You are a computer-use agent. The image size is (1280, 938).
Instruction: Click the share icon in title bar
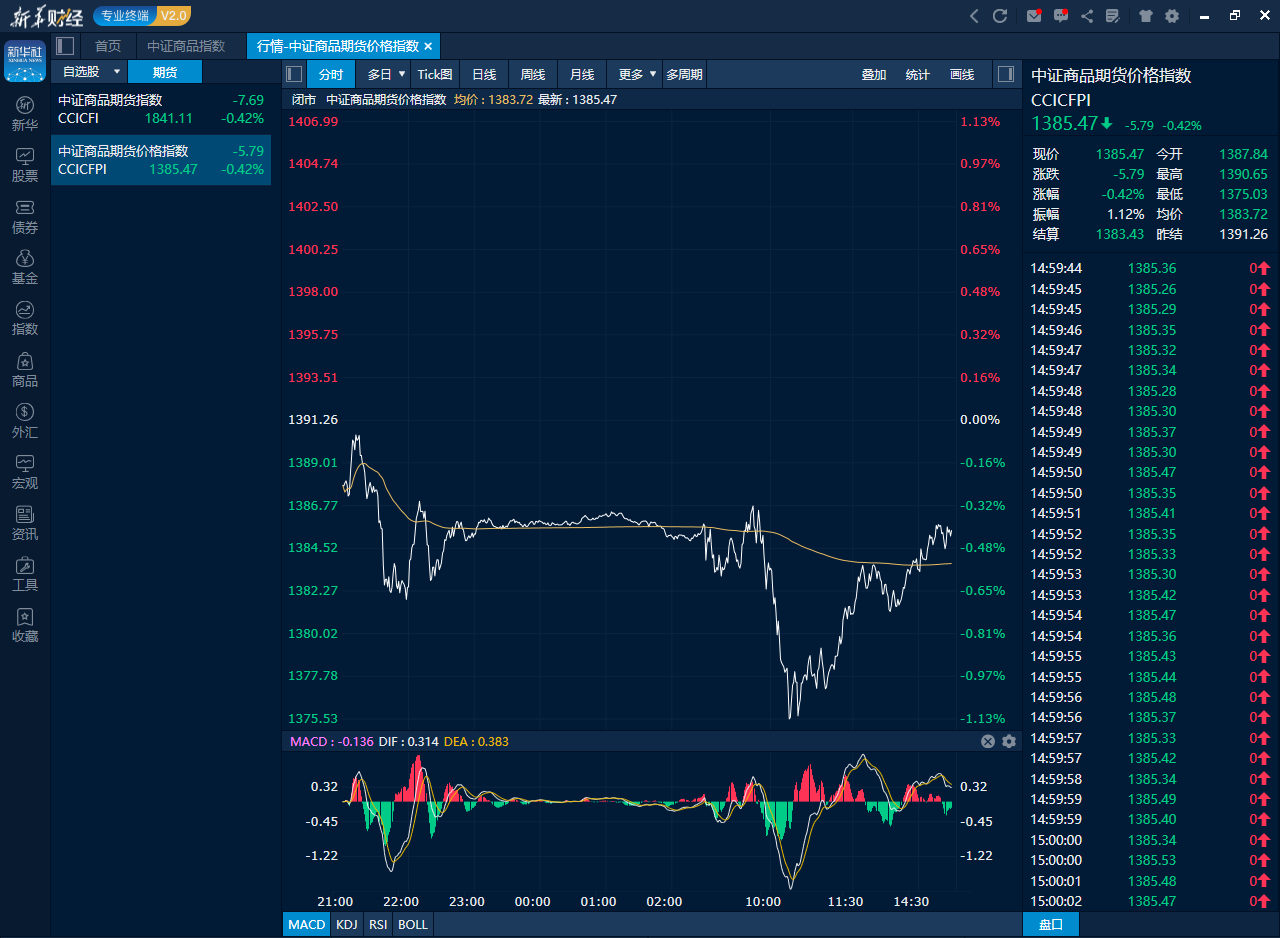click(1087, 16)
